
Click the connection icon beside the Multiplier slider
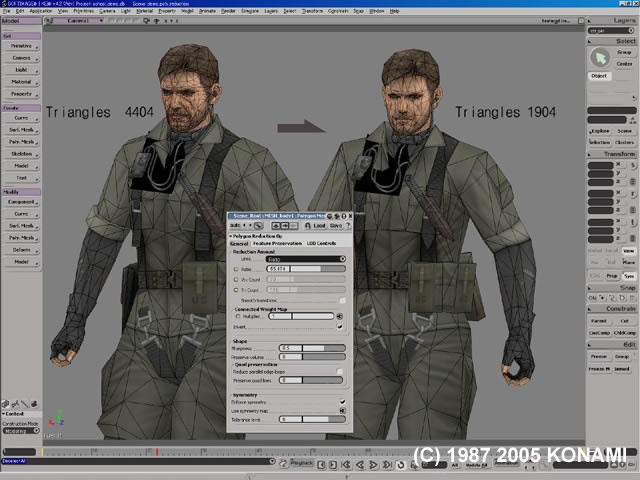click(340, 316)
